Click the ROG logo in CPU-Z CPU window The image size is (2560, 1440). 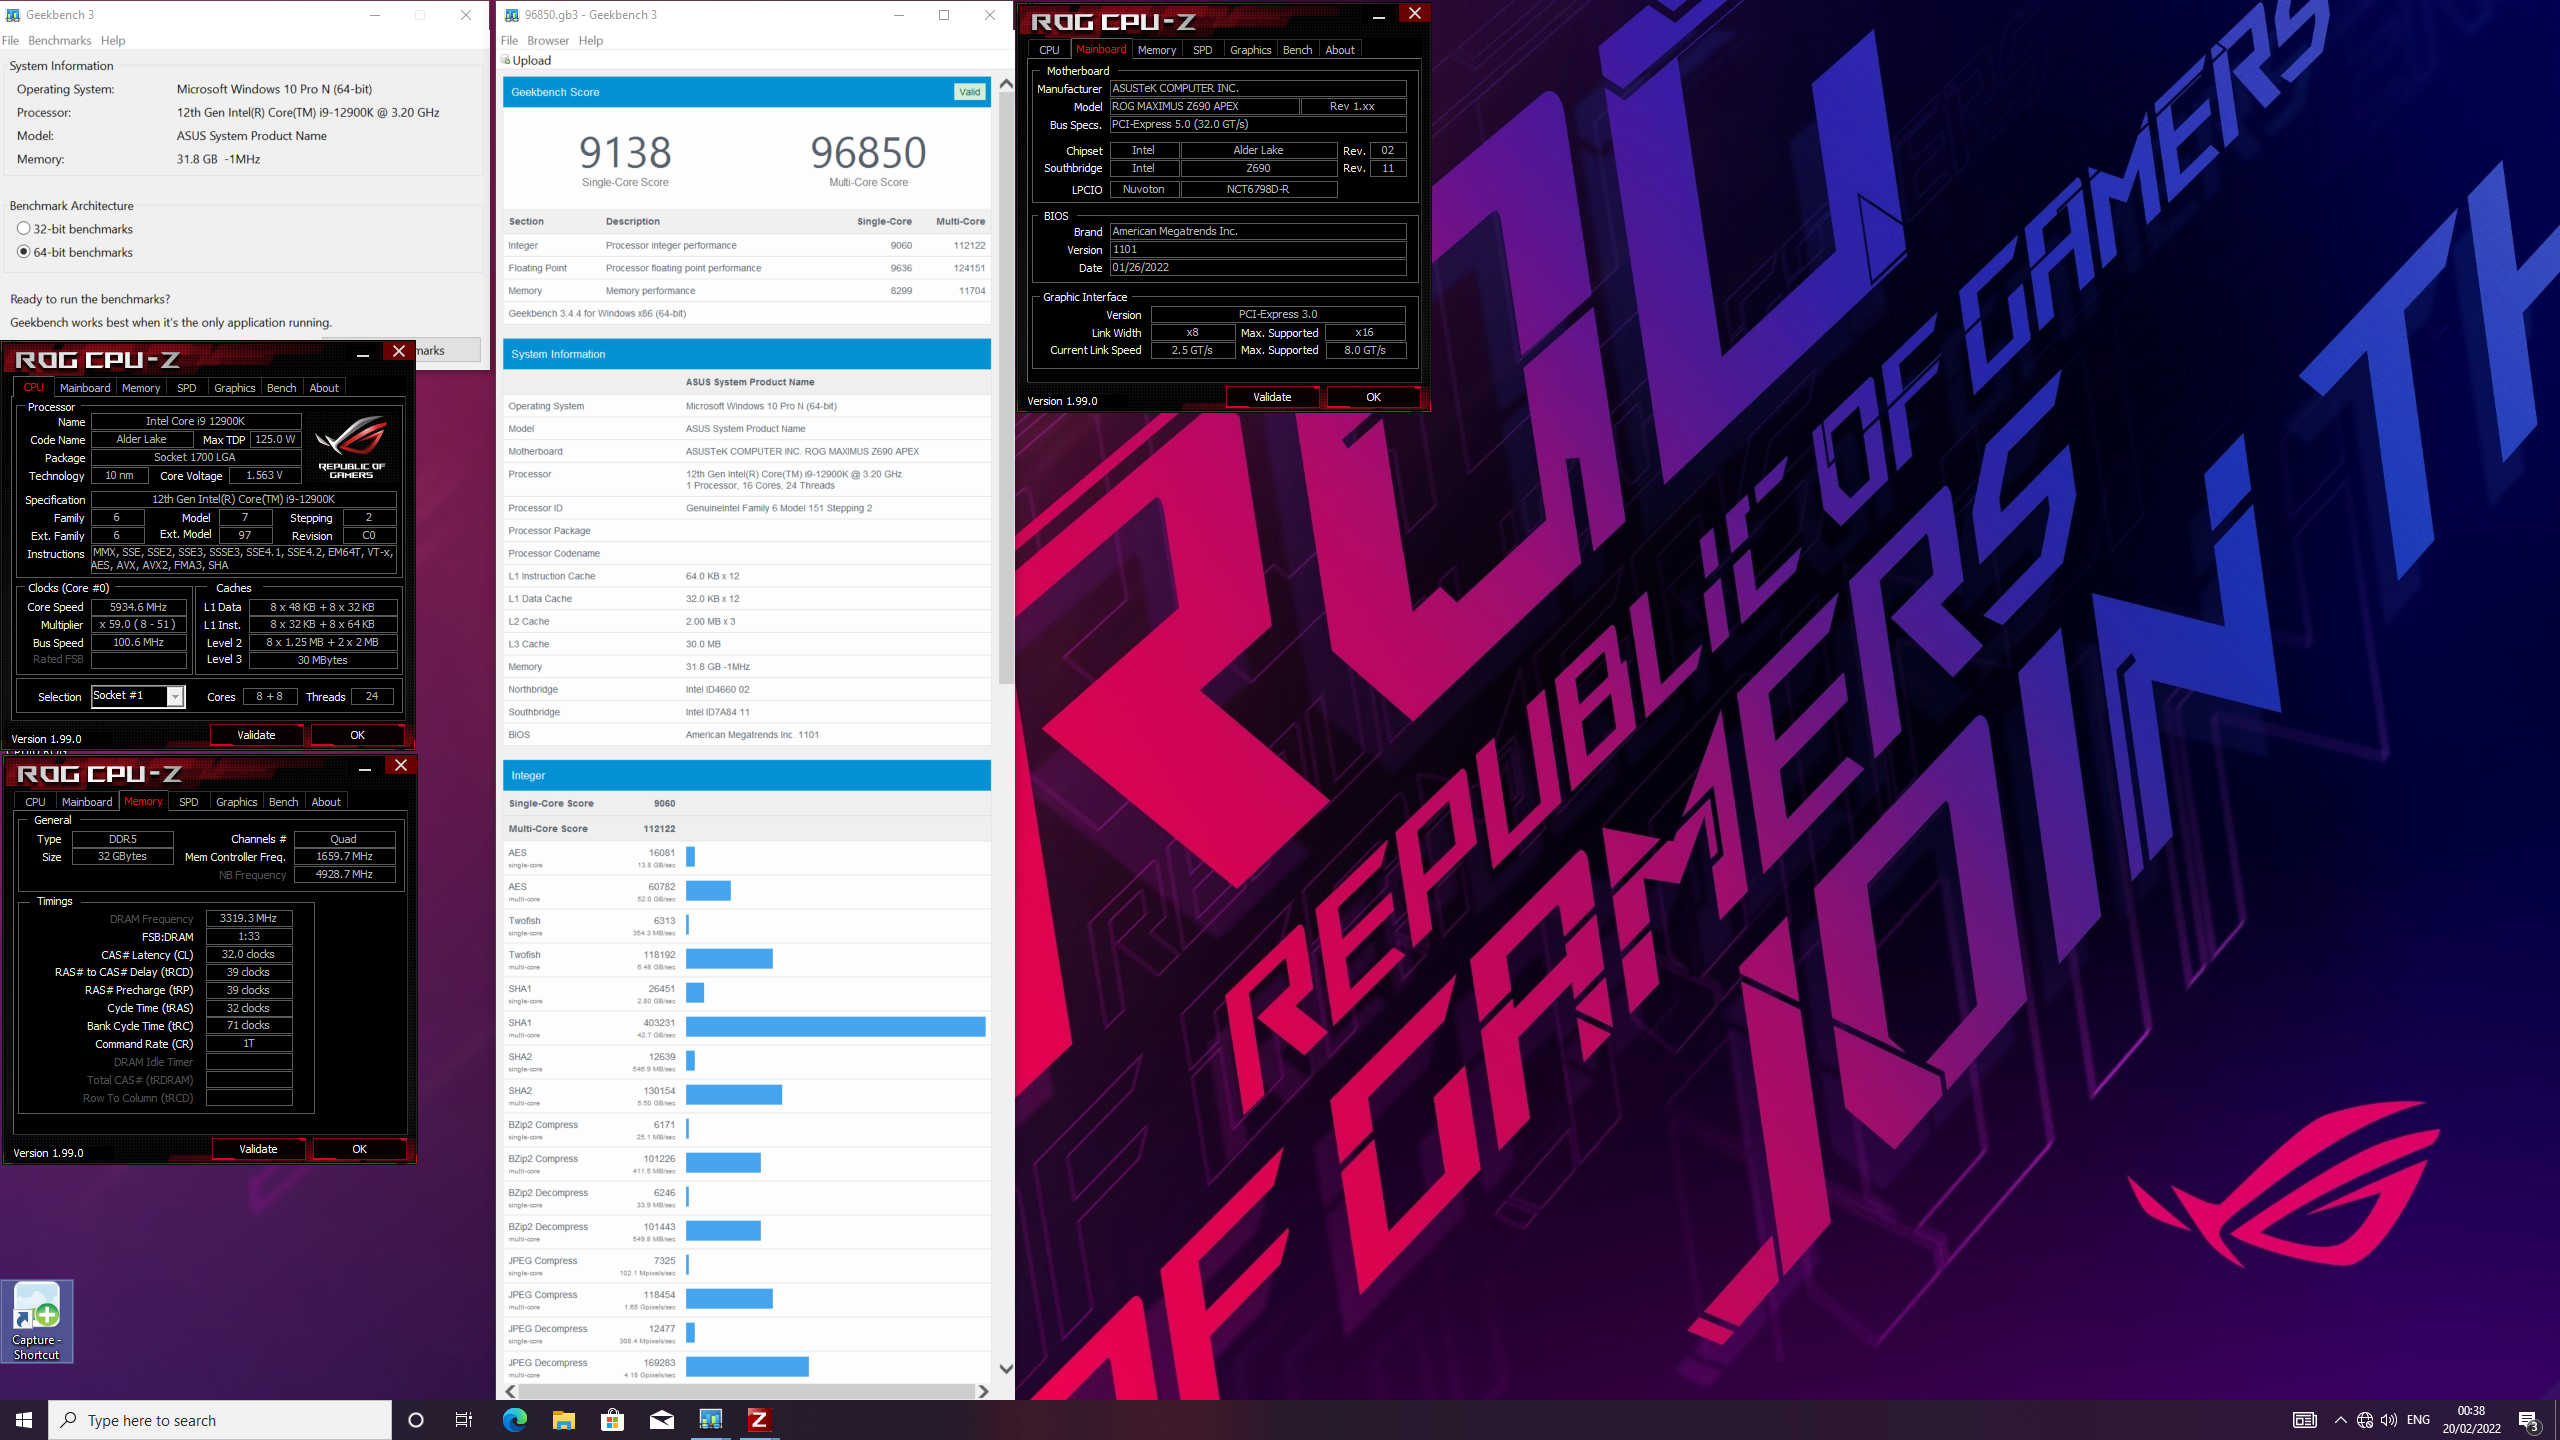pos(351,447)
